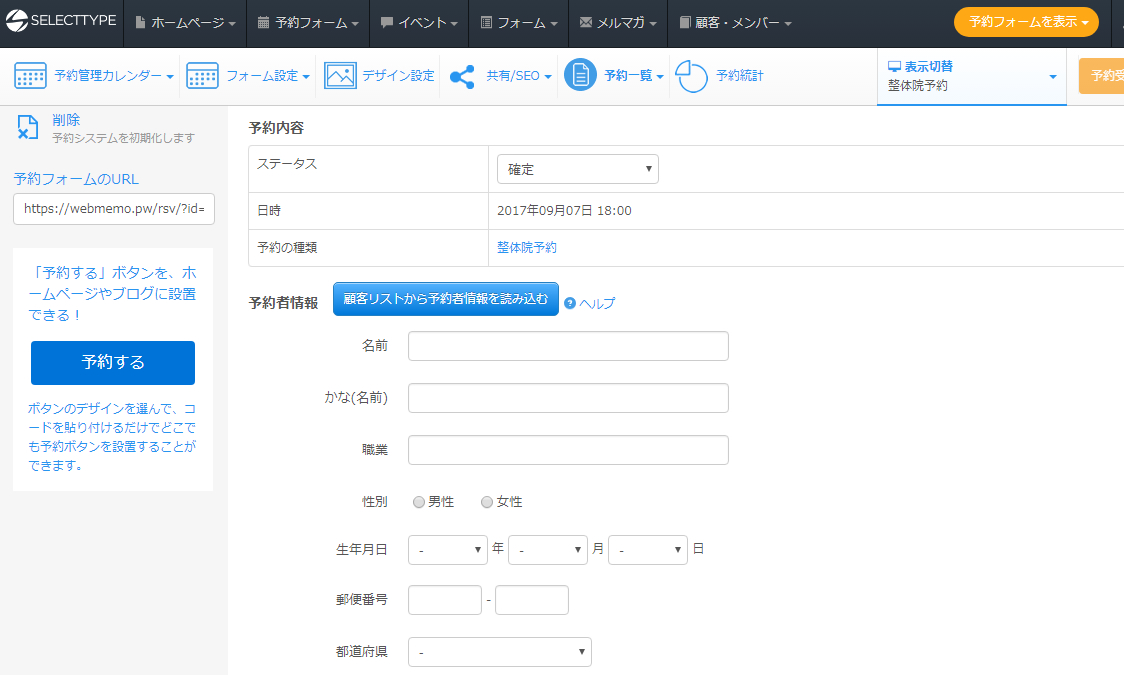
Task: Open the ステータス 確定 dropdown
Action: coord(577,170)
